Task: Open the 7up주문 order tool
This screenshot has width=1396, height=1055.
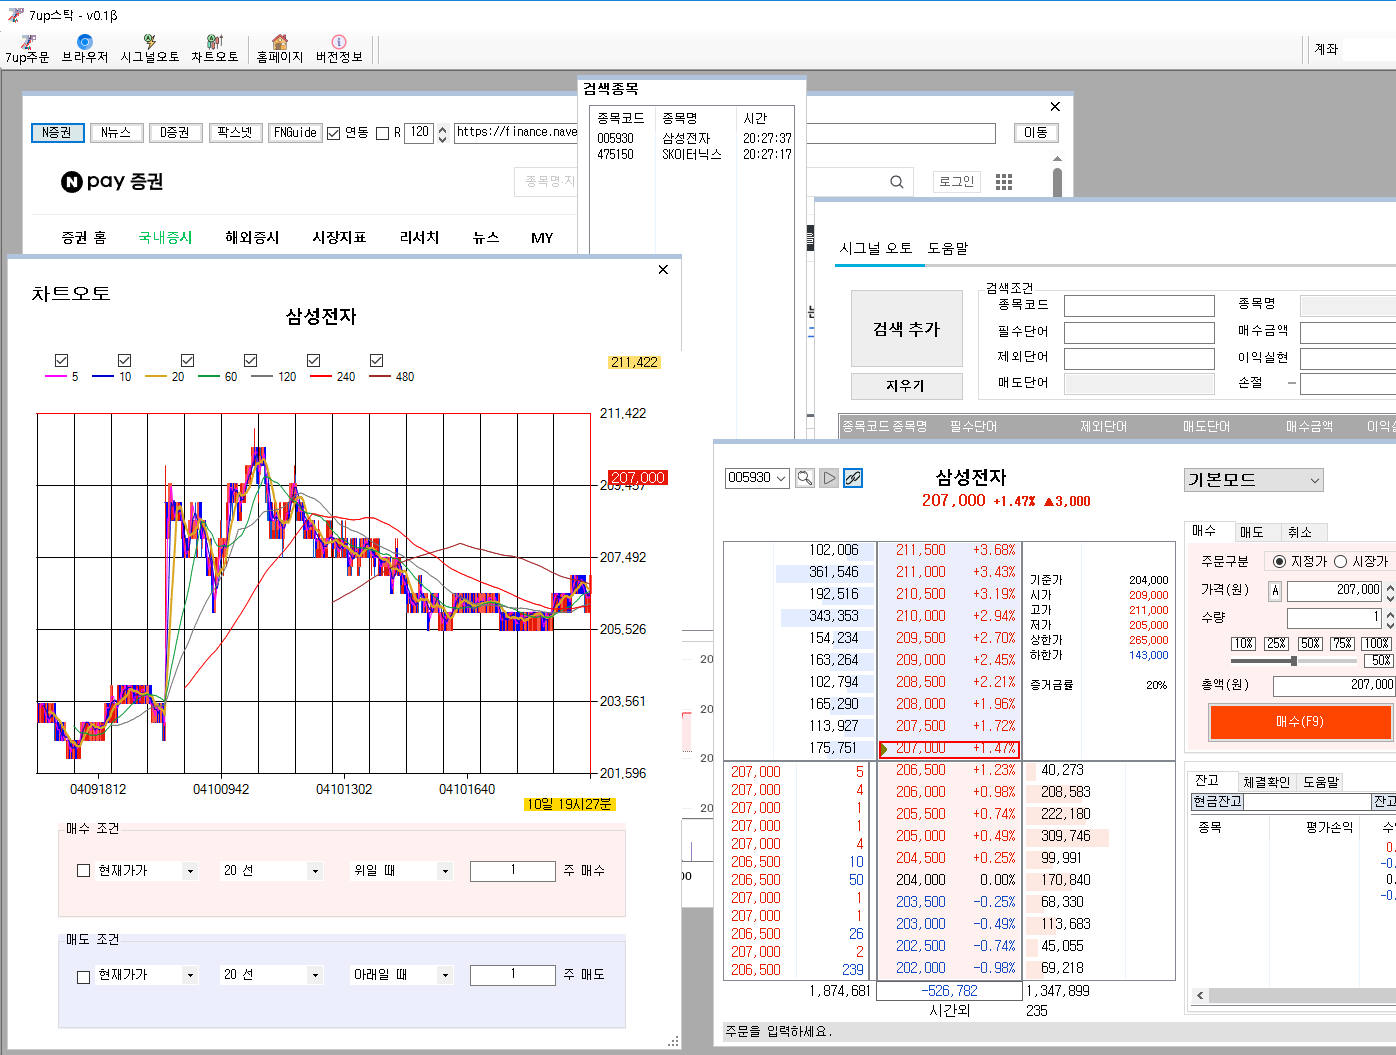Action: pyautogui.click(x=27, y=49)
